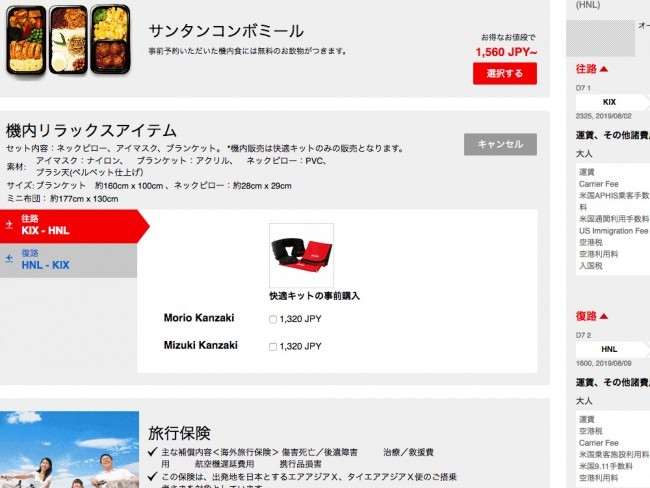
Task: Click the red 選択する button
Action: [x=504, y=73]
